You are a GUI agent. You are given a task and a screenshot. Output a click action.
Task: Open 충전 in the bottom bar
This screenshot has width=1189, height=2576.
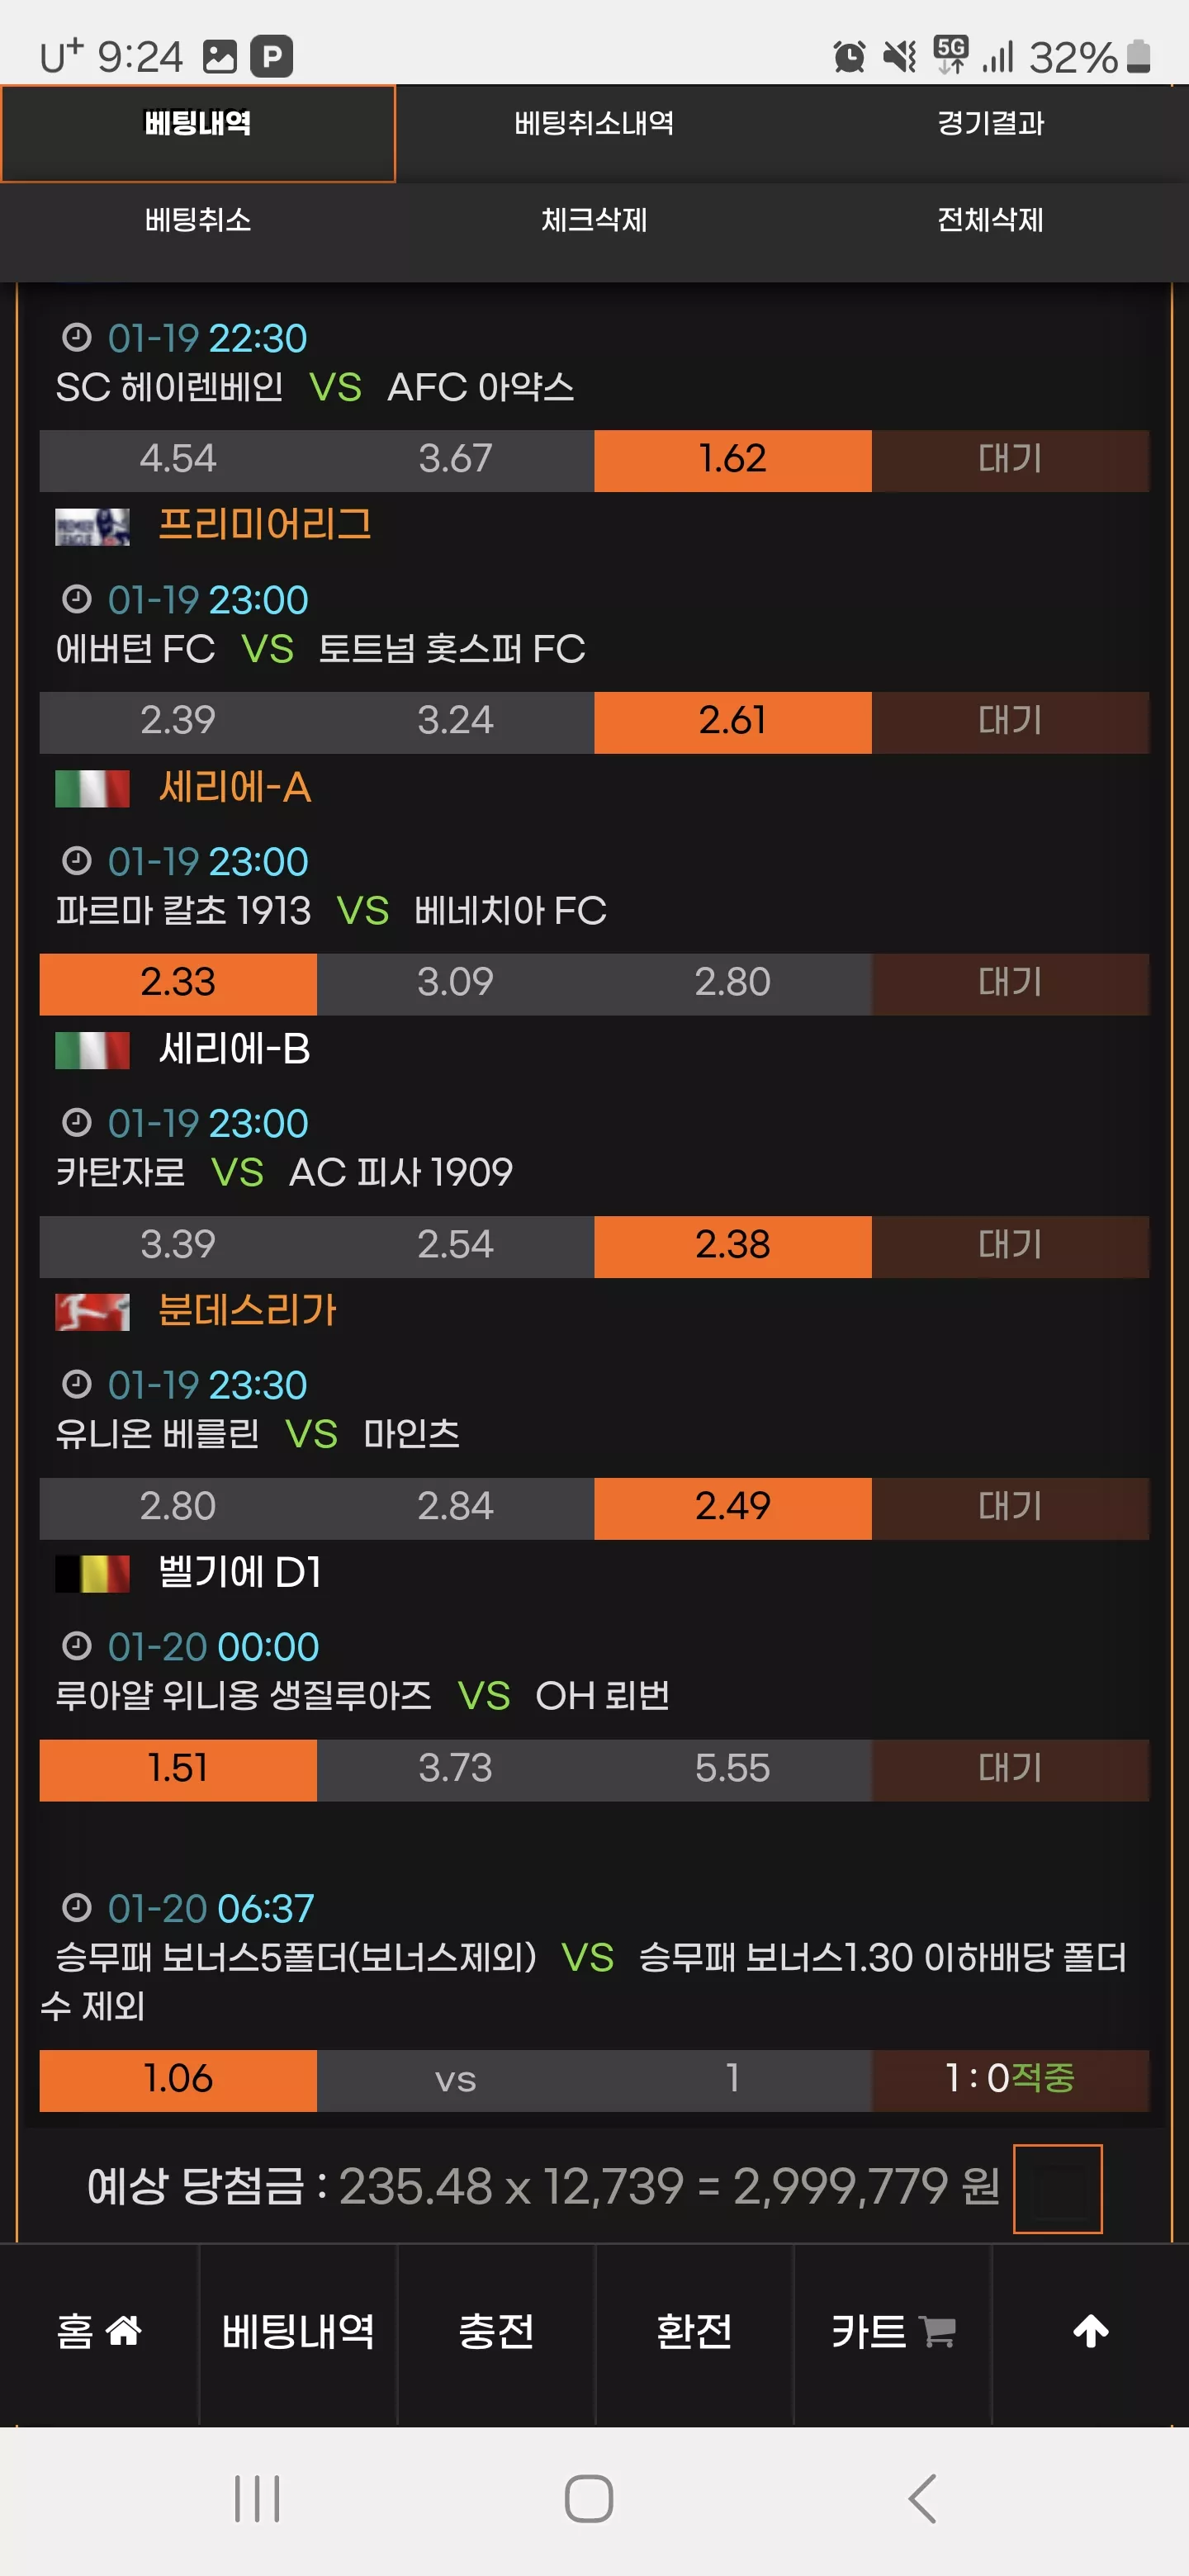click(496, 2331)
